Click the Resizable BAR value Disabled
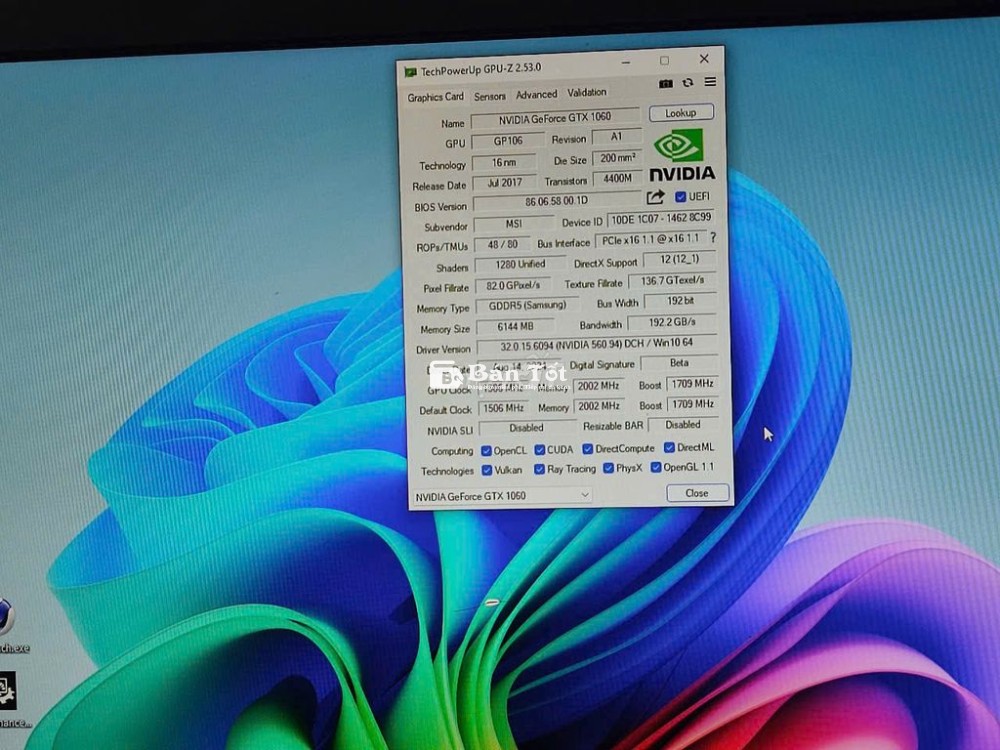Screen dimensions: 1000x750 pos(683,424)
